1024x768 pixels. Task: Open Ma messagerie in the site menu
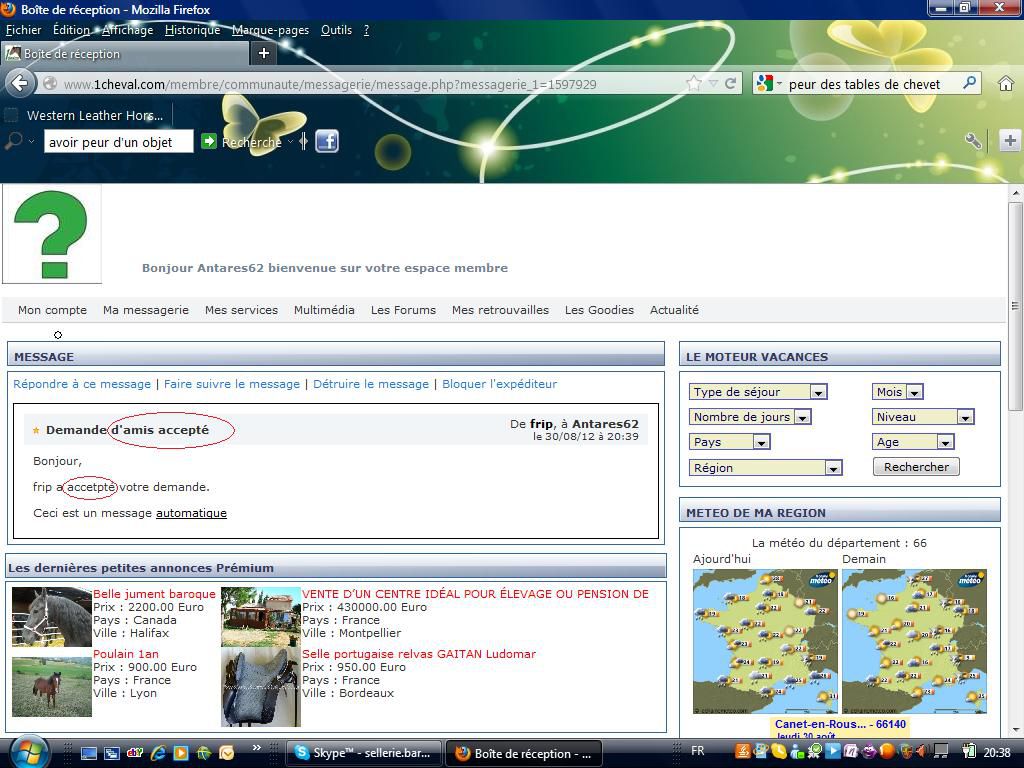145,310
